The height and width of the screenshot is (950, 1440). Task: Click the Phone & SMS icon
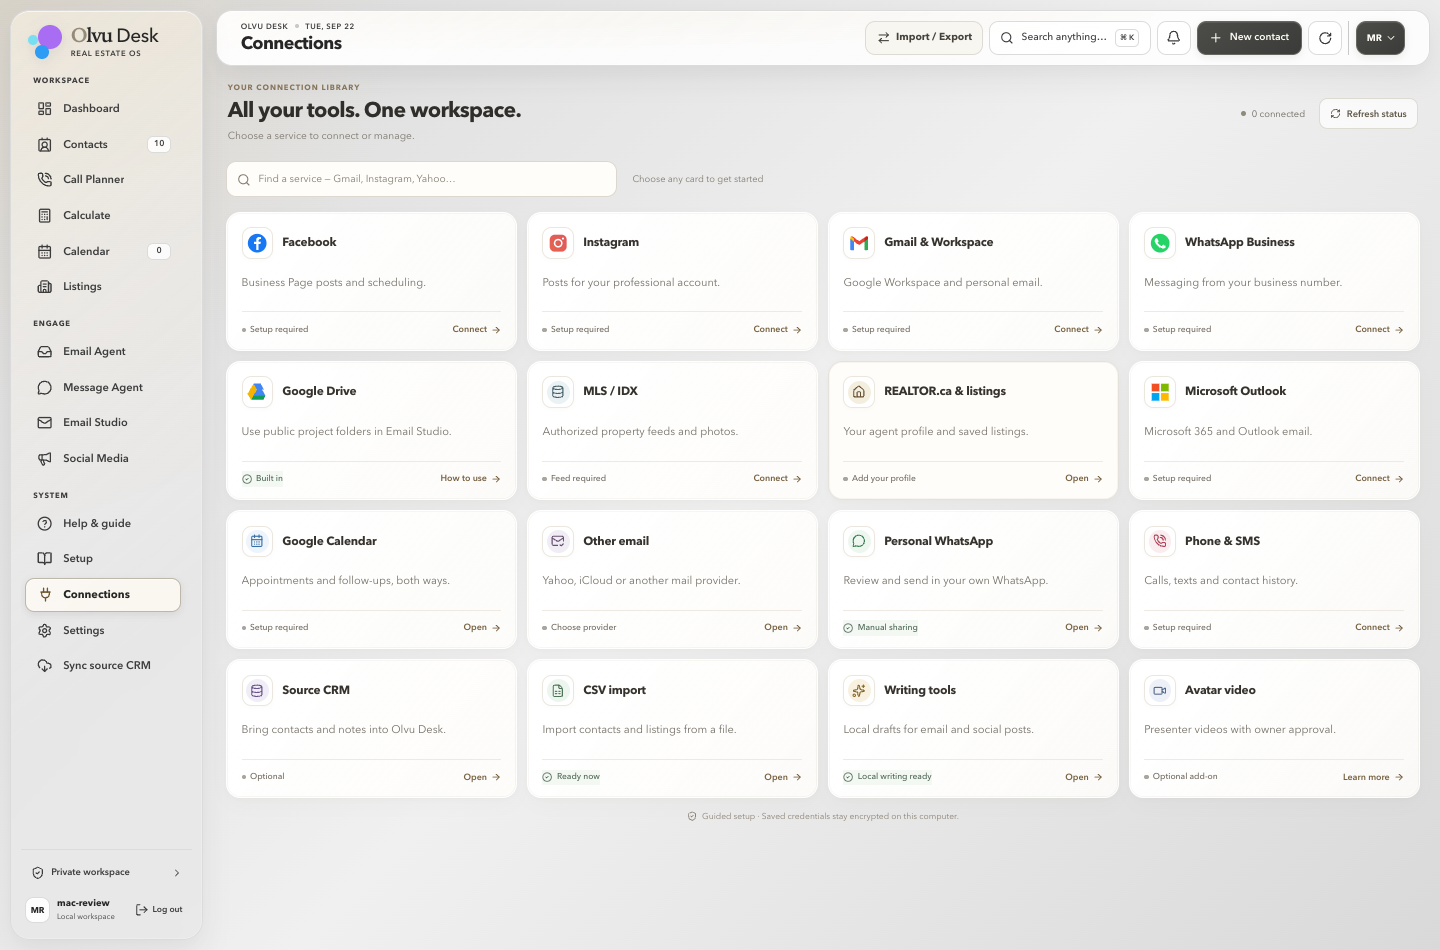(x=1160, y=541)
